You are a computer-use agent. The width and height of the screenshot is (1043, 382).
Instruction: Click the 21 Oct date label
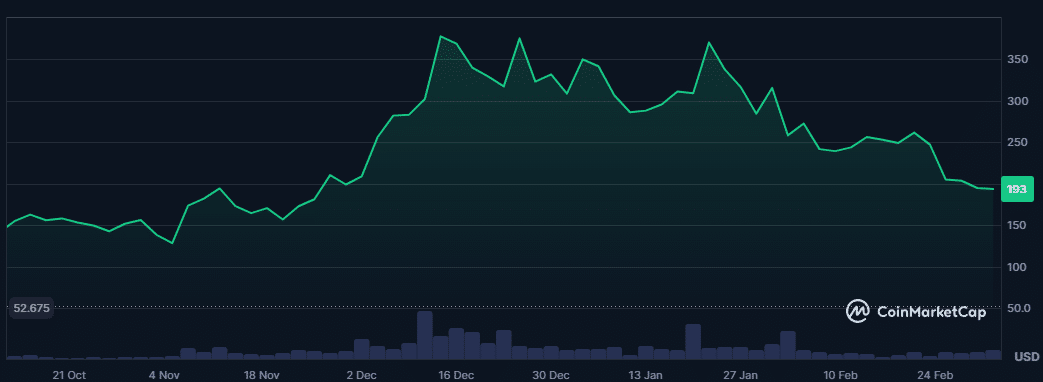pos(69,375)
